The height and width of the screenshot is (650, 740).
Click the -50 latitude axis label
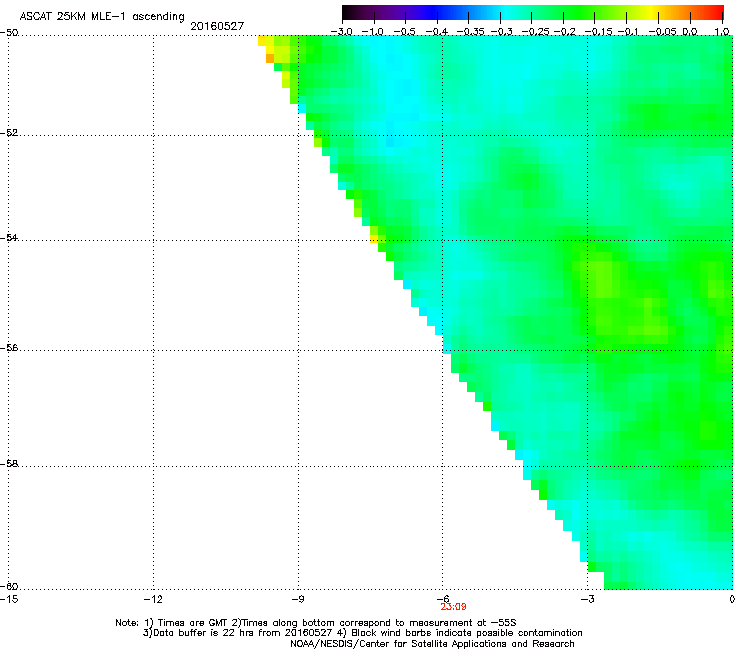point(9,33)
